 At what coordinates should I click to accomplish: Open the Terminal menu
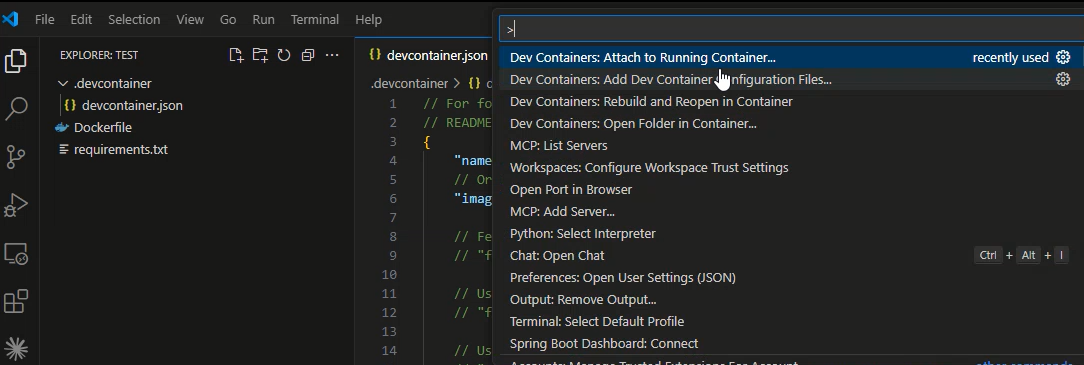315,19
